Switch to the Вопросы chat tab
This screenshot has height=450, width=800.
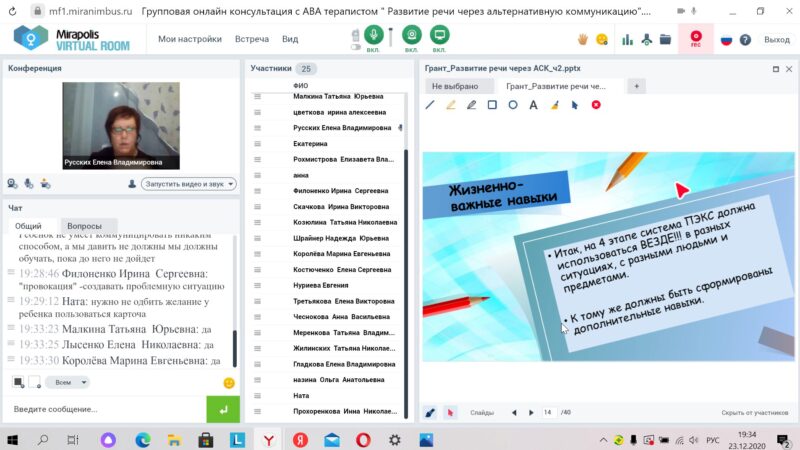point(85,226)
